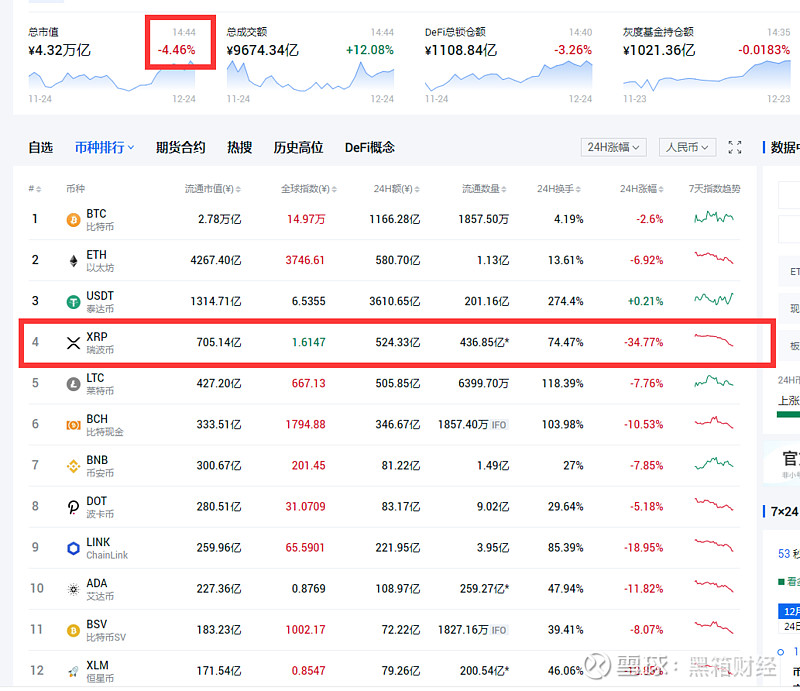800x691 pixels.
Task: Click the IFO tag in BCH row
Action: pyautogui.click(x=499, y=425)
